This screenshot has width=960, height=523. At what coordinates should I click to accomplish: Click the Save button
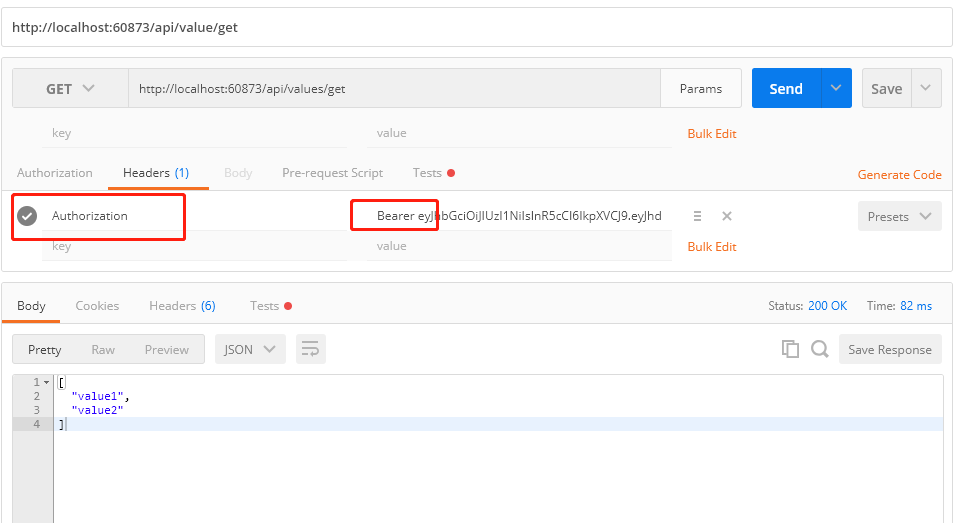click(887, 88)
